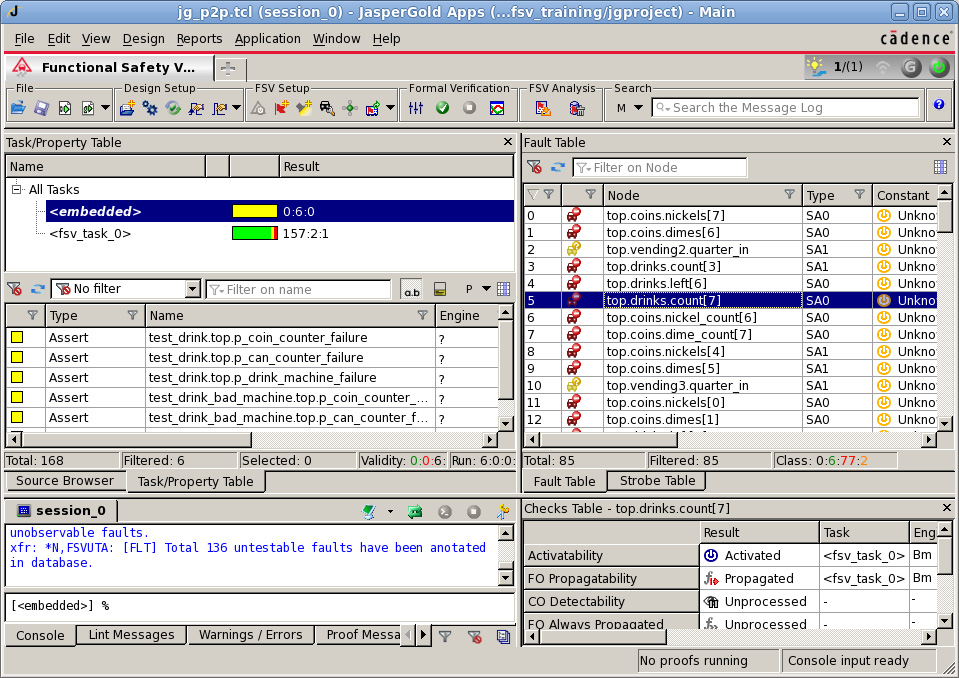The width and height of the screenshot is (959, 678).
Task: Click the message filter funnel icon near console tabs
Action: [x=445, y=636]
